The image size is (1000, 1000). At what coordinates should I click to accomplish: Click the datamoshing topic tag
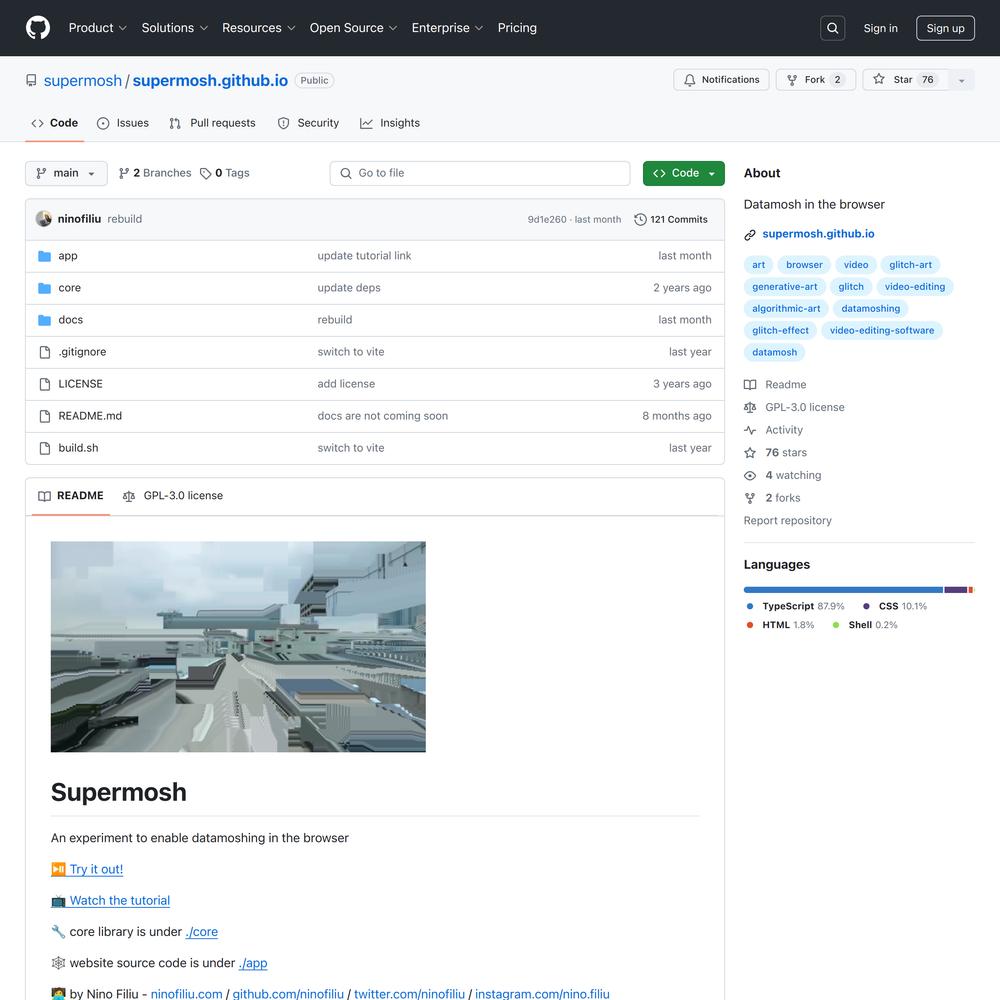(871, 309)
